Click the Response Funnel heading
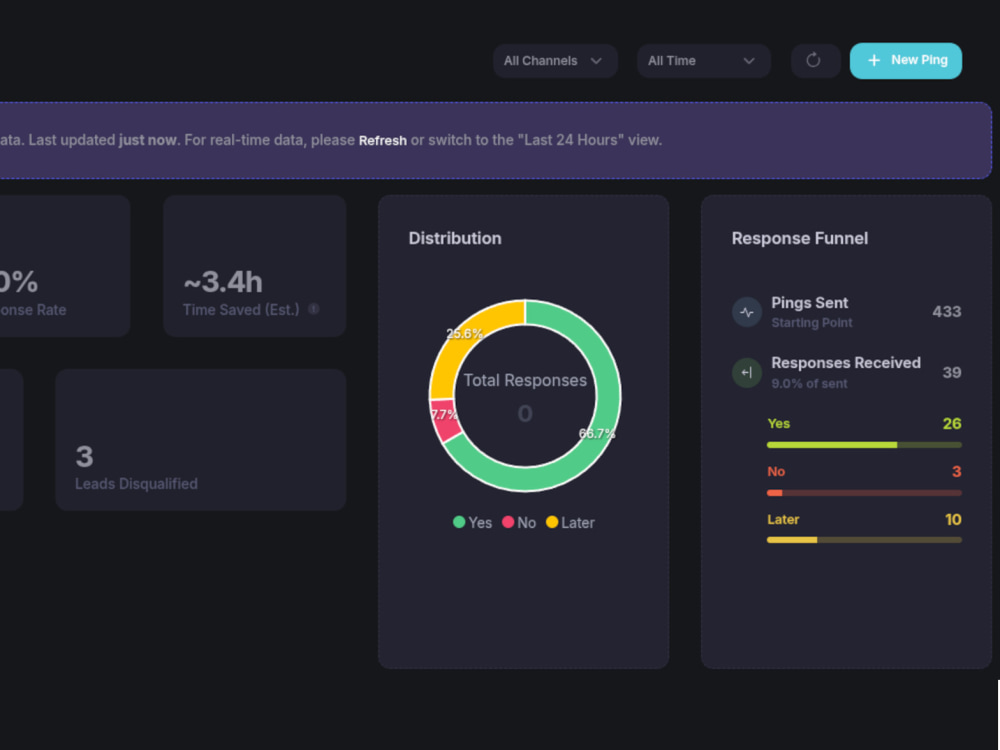This screenshot has height=750, width=1000. 800,238
